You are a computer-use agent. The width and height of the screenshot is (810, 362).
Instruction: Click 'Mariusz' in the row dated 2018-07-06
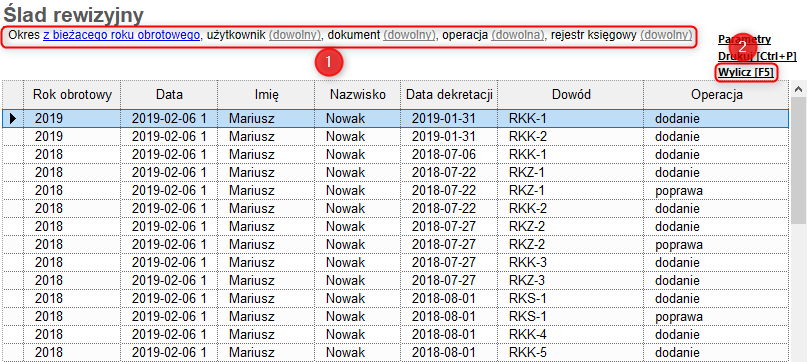tap(266, 154)
